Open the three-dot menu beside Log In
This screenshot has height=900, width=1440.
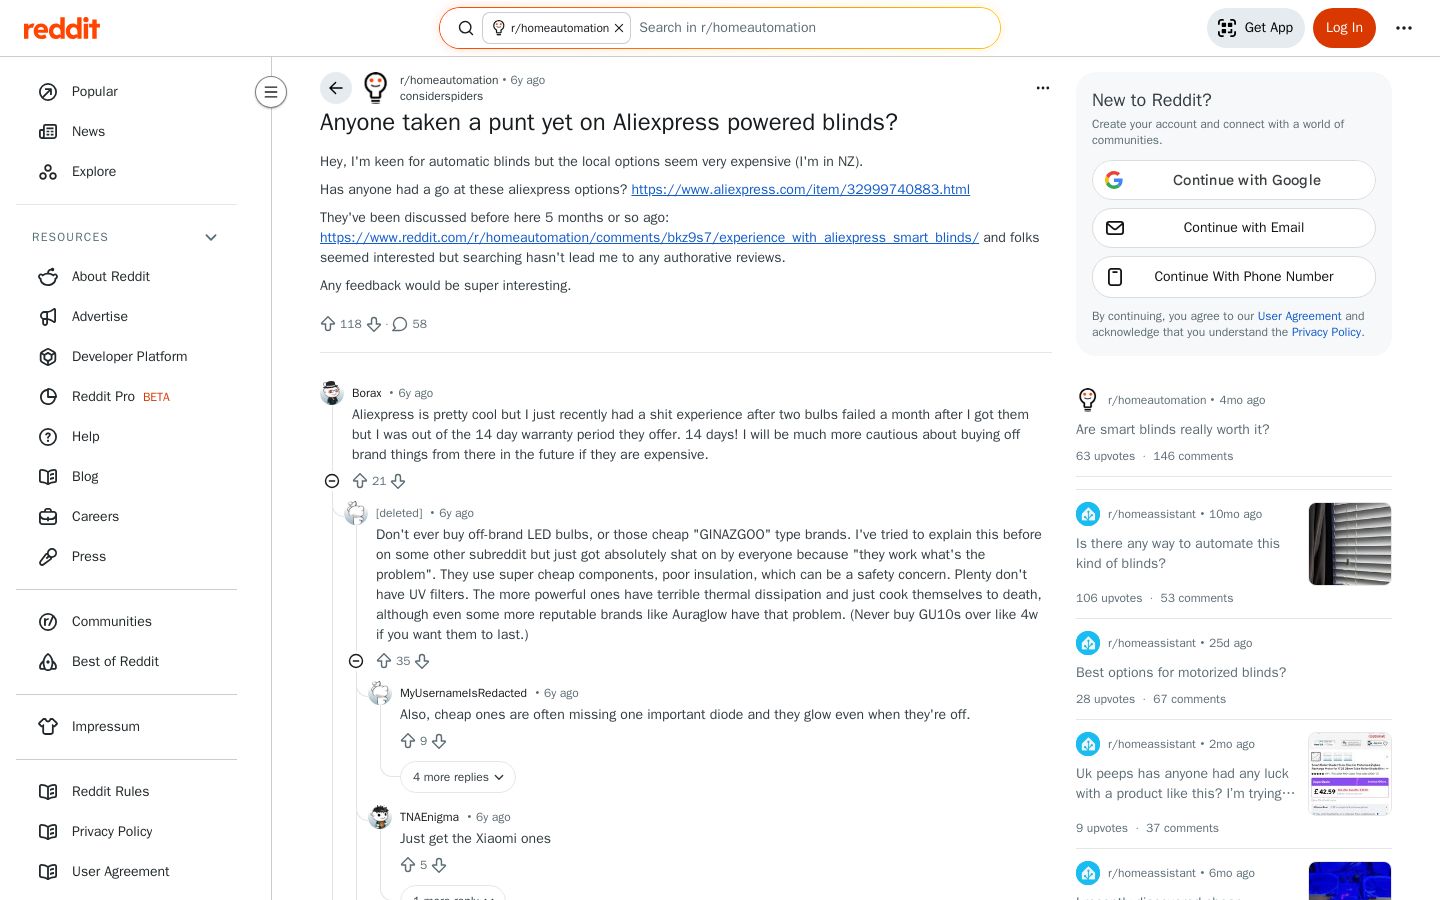click(x=1404, y=28)
